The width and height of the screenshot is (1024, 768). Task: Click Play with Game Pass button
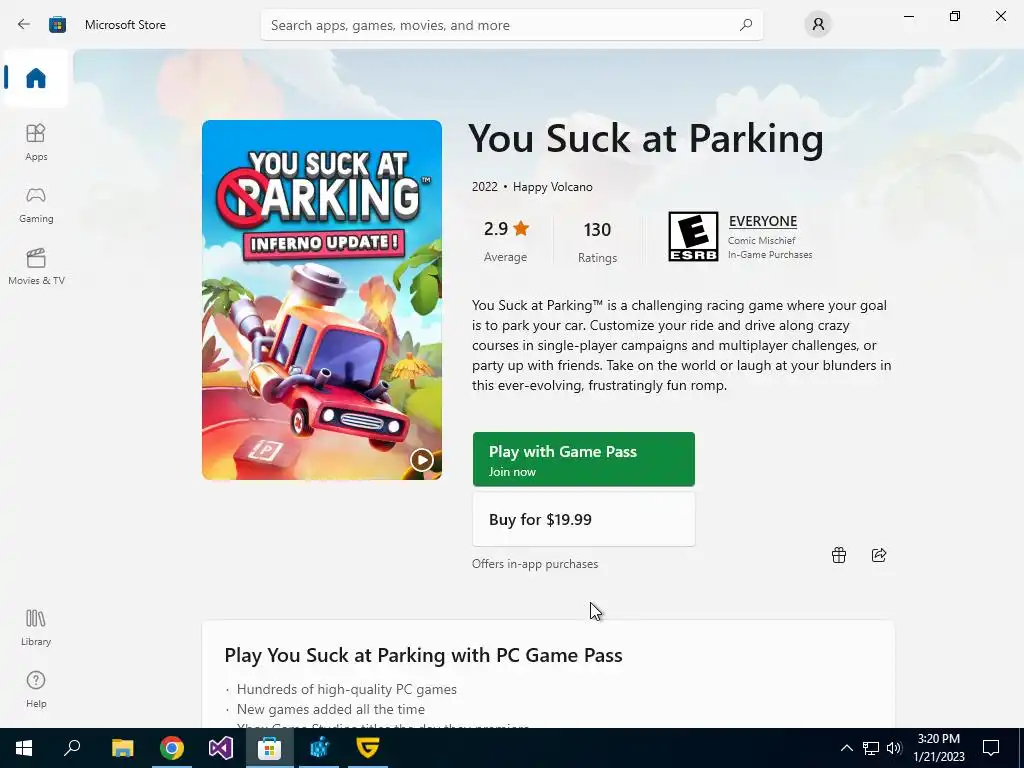[584, 459]
